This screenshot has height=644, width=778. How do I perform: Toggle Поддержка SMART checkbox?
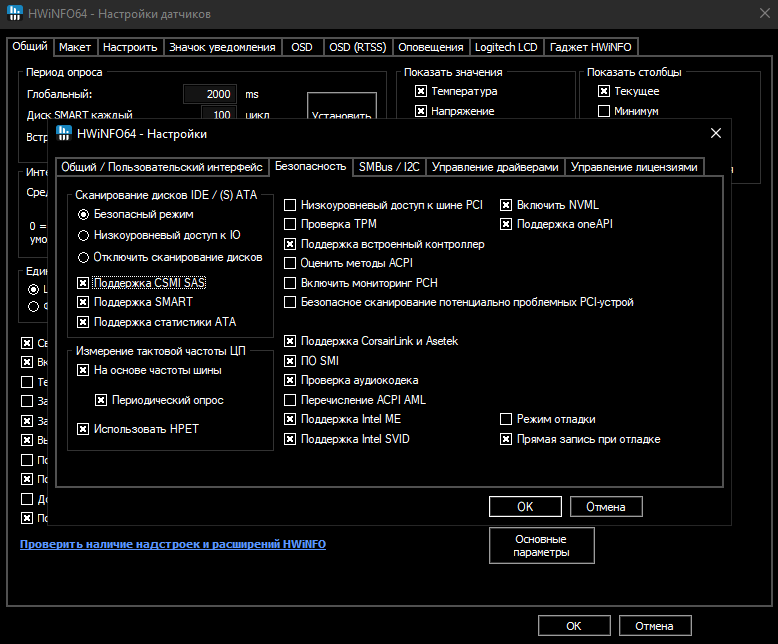pyautogui.click(x=83, y=302)
